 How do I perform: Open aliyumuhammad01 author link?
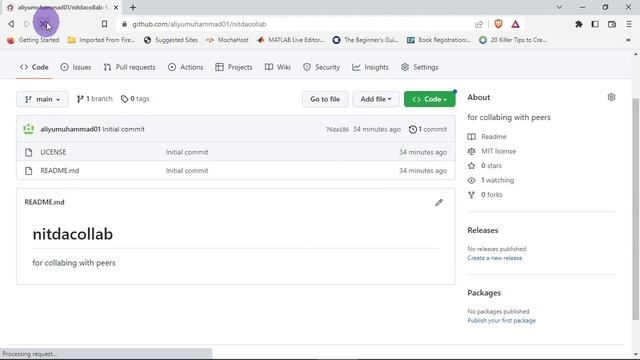coord(70,129)
